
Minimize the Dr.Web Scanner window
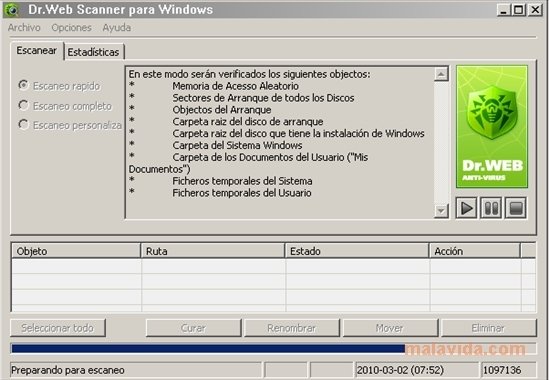pyautogui.click(x=503, y=10)
